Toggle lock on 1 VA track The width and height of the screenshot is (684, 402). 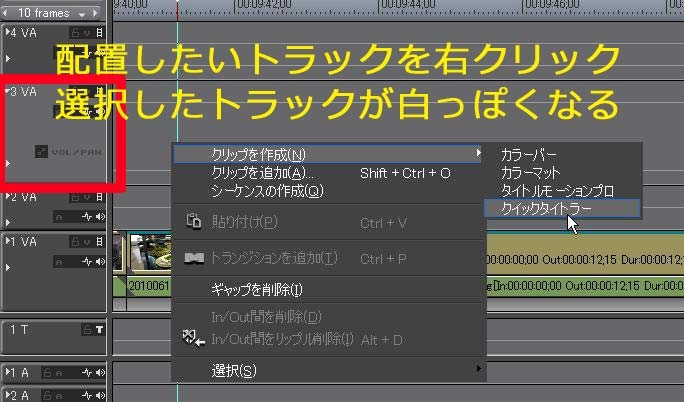(x=75, y=242)
